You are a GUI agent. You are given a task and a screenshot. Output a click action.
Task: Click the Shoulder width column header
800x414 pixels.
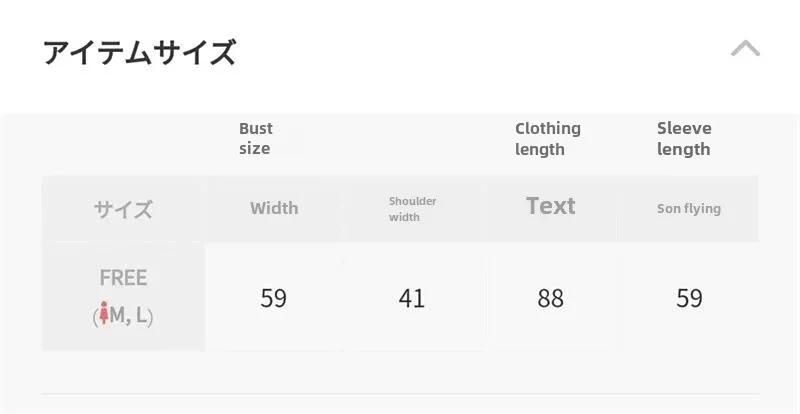pos(412,209)
